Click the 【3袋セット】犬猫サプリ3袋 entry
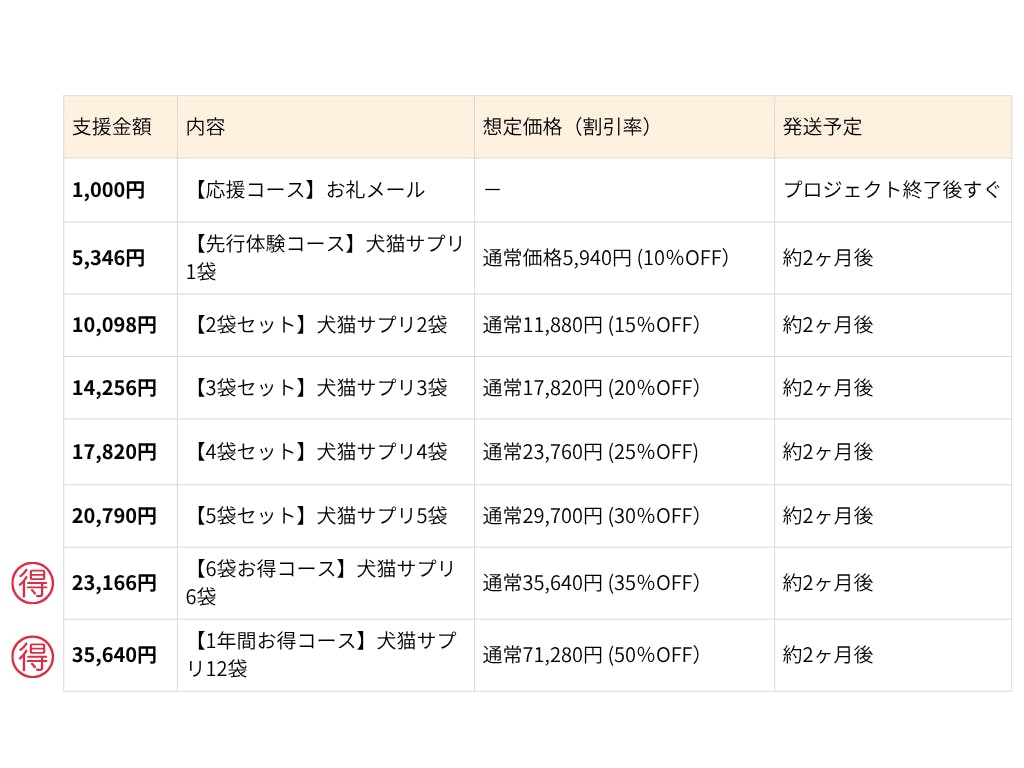1024x768 pixels. (317, 388)
